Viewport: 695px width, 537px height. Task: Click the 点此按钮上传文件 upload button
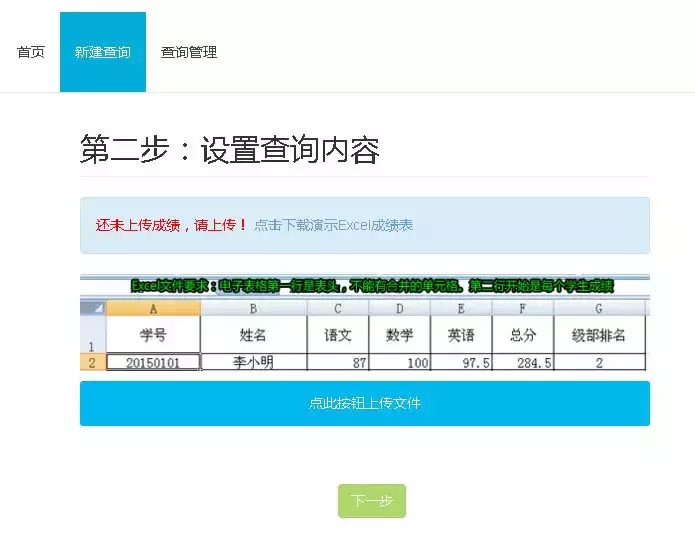point(365,403)
